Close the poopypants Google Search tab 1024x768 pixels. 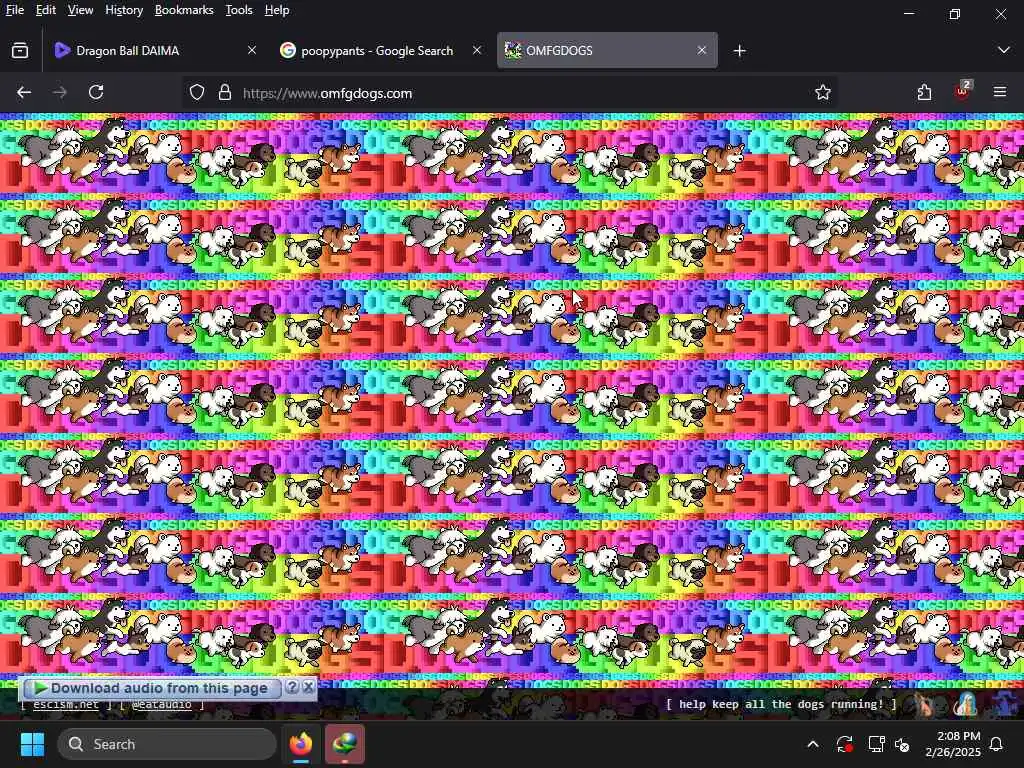pyautogui.click(x=477, y=50)
